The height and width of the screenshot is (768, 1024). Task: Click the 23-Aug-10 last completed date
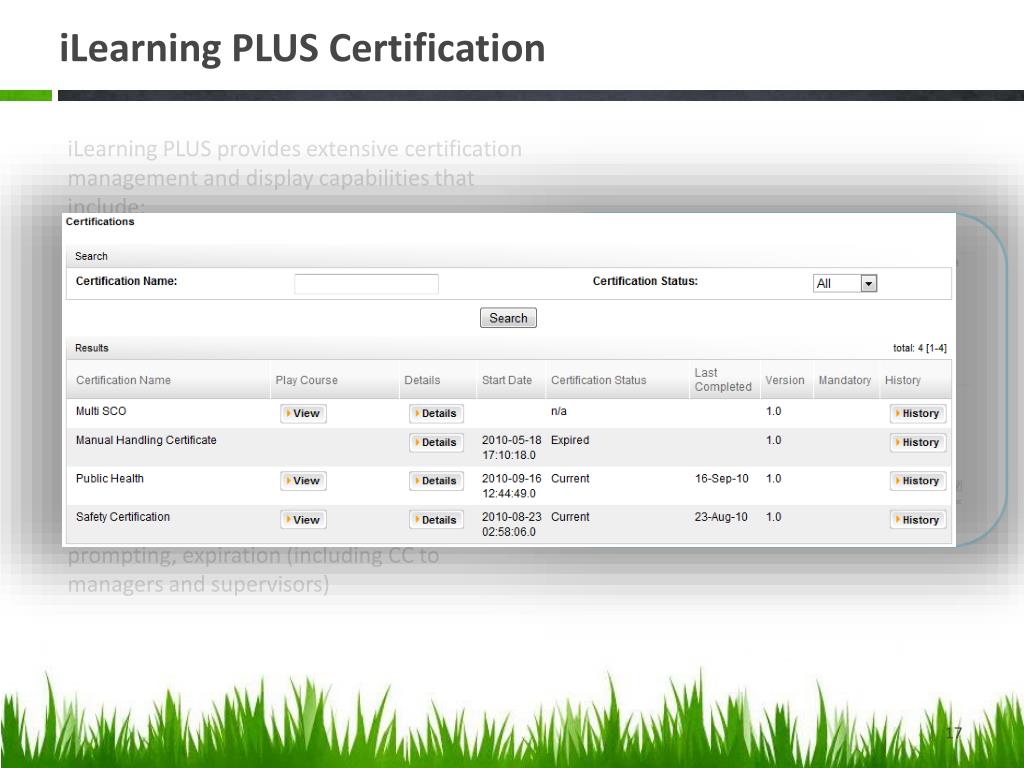pos(721,517)
